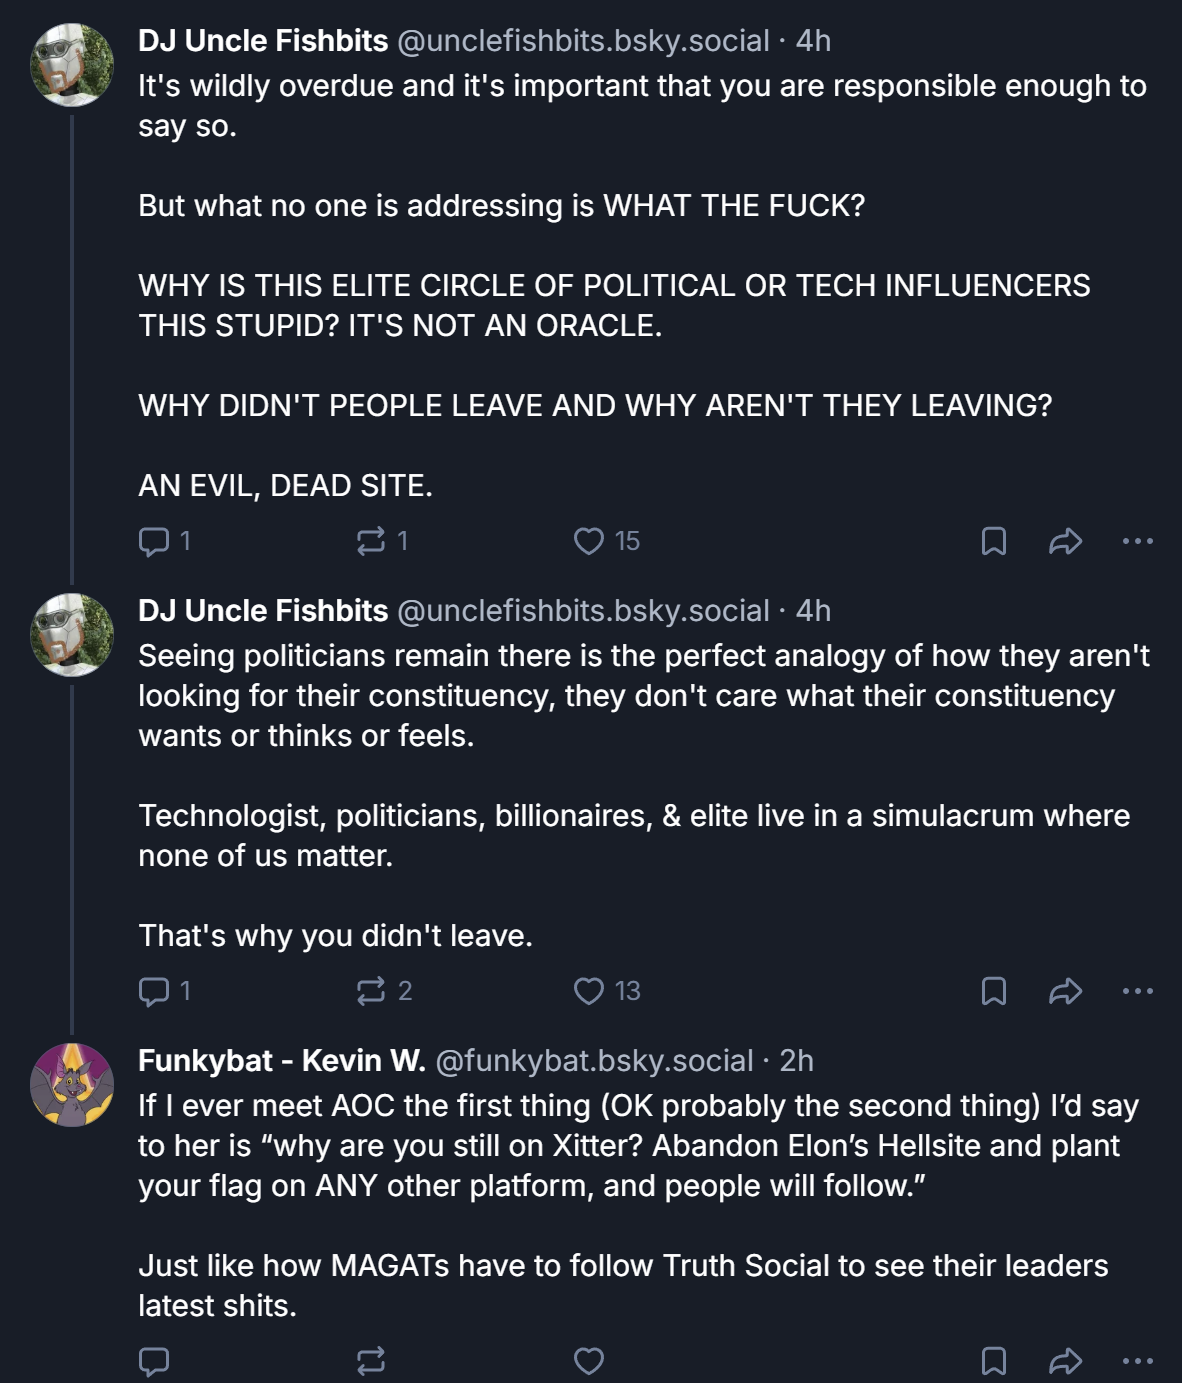The height and width of the screenshot is (1383, 1182).
Task: Reply to Funkybat's post about AOC
Action: [154, 1361]
